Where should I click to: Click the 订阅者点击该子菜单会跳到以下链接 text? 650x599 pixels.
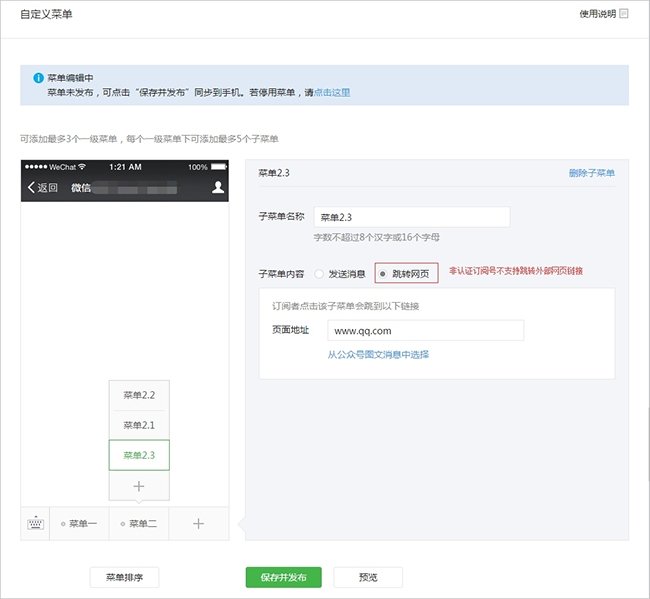click(345, 306)
